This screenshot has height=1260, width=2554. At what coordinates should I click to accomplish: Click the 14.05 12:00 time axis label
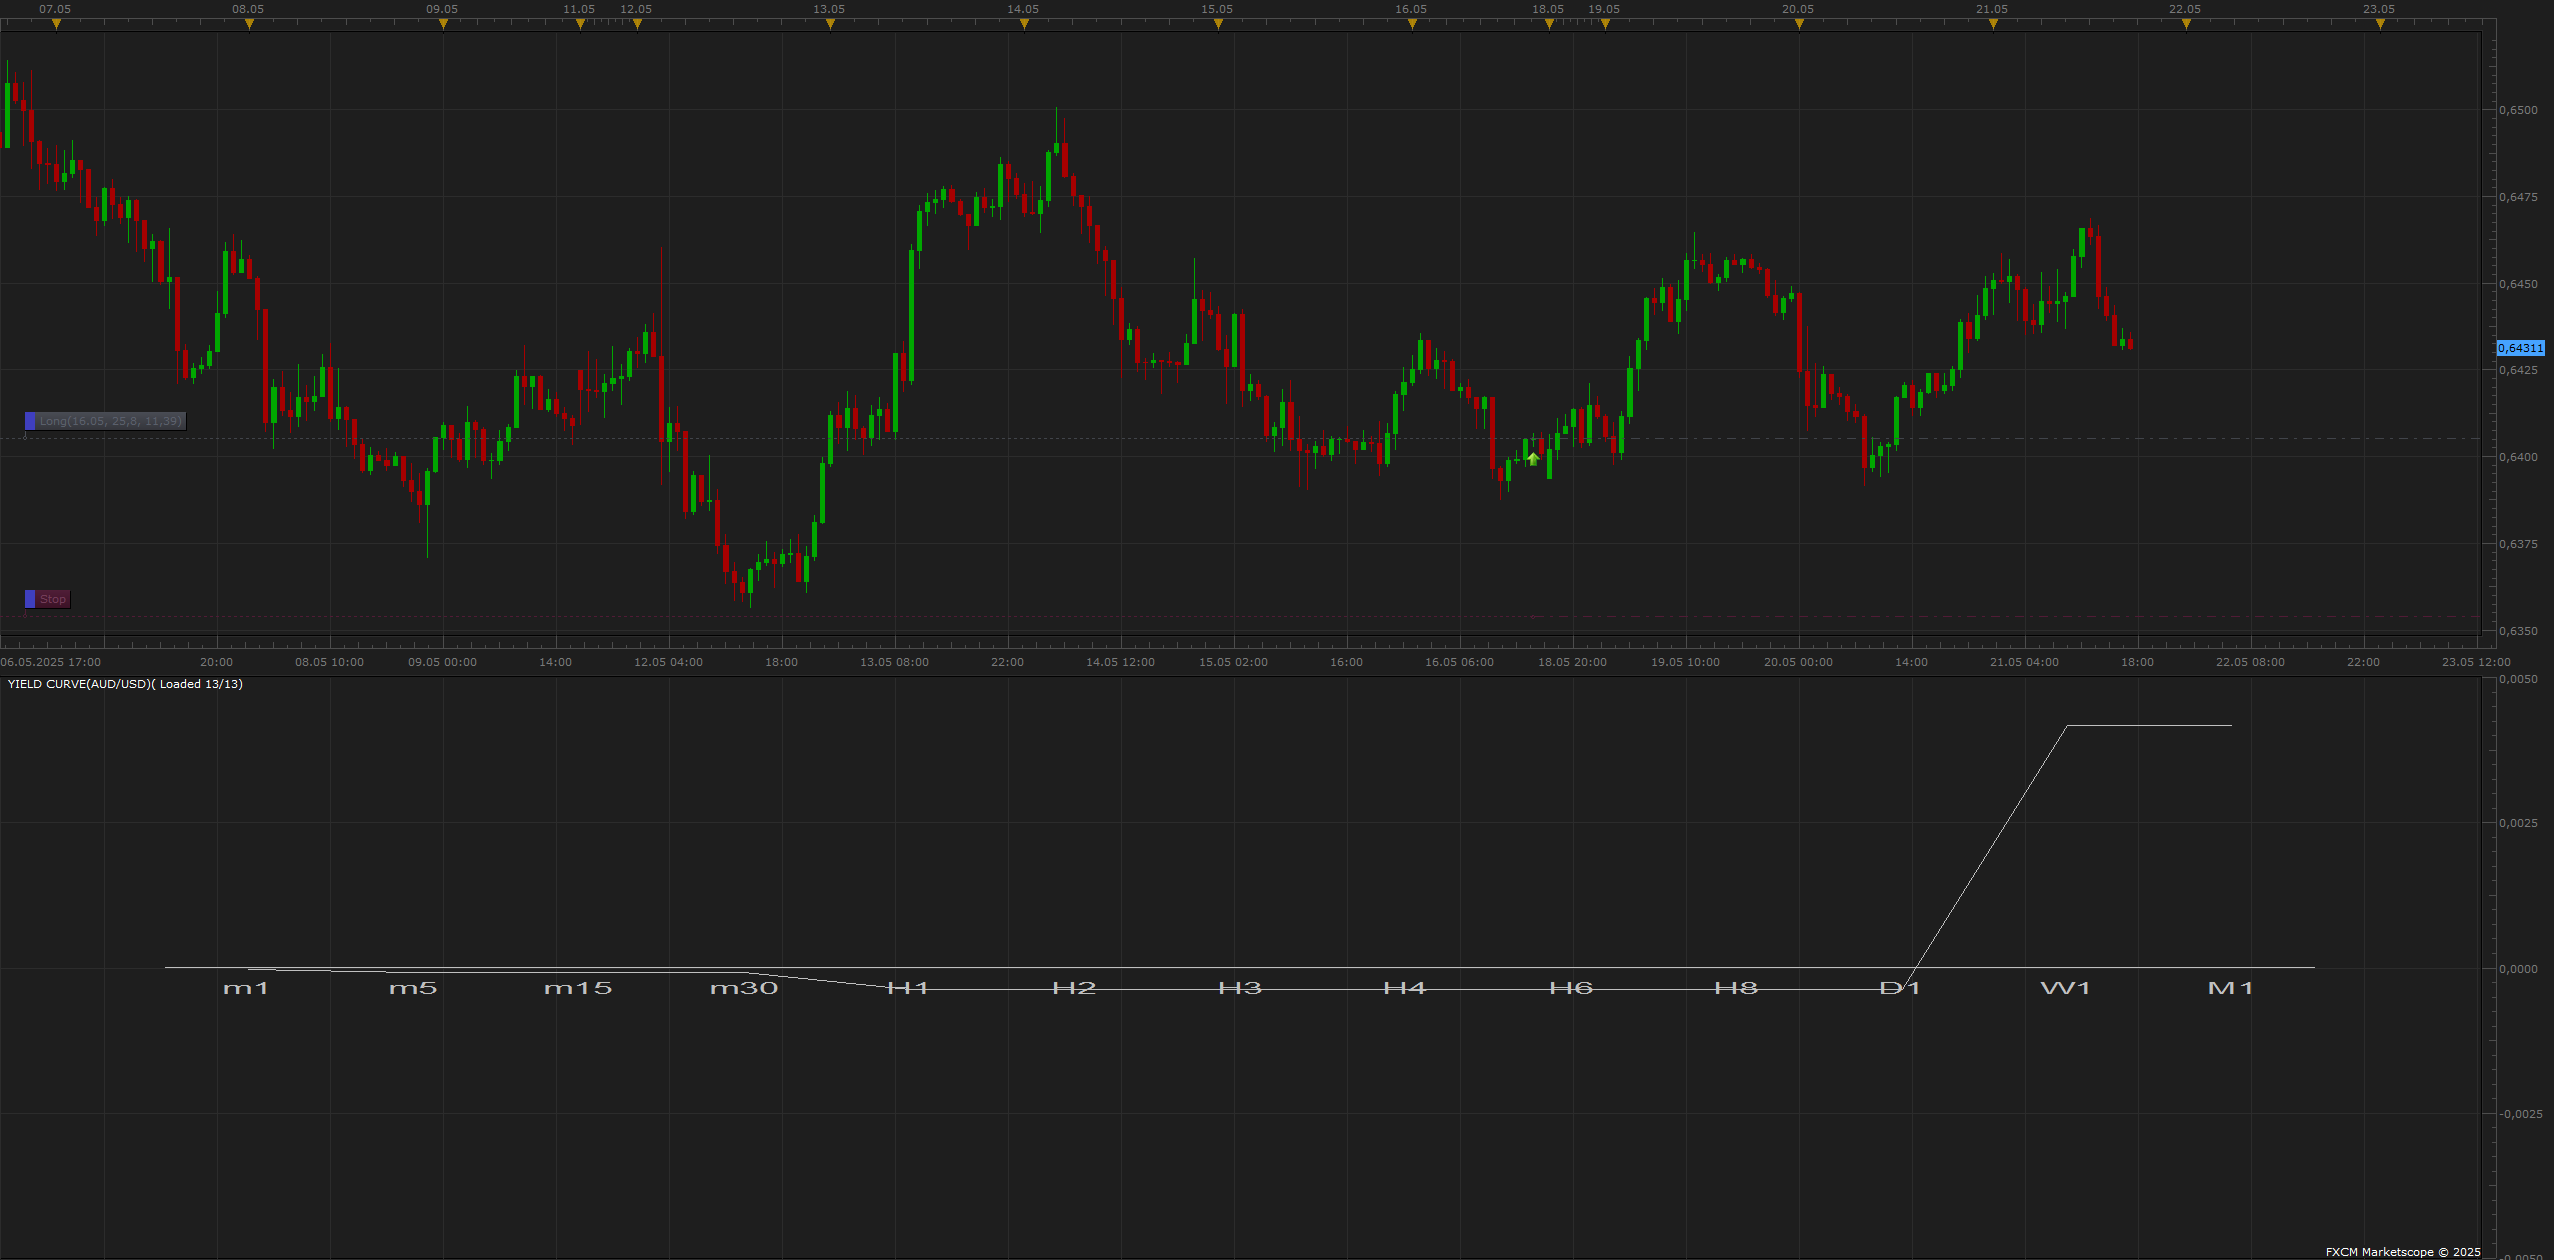(x=1121, y=662)
